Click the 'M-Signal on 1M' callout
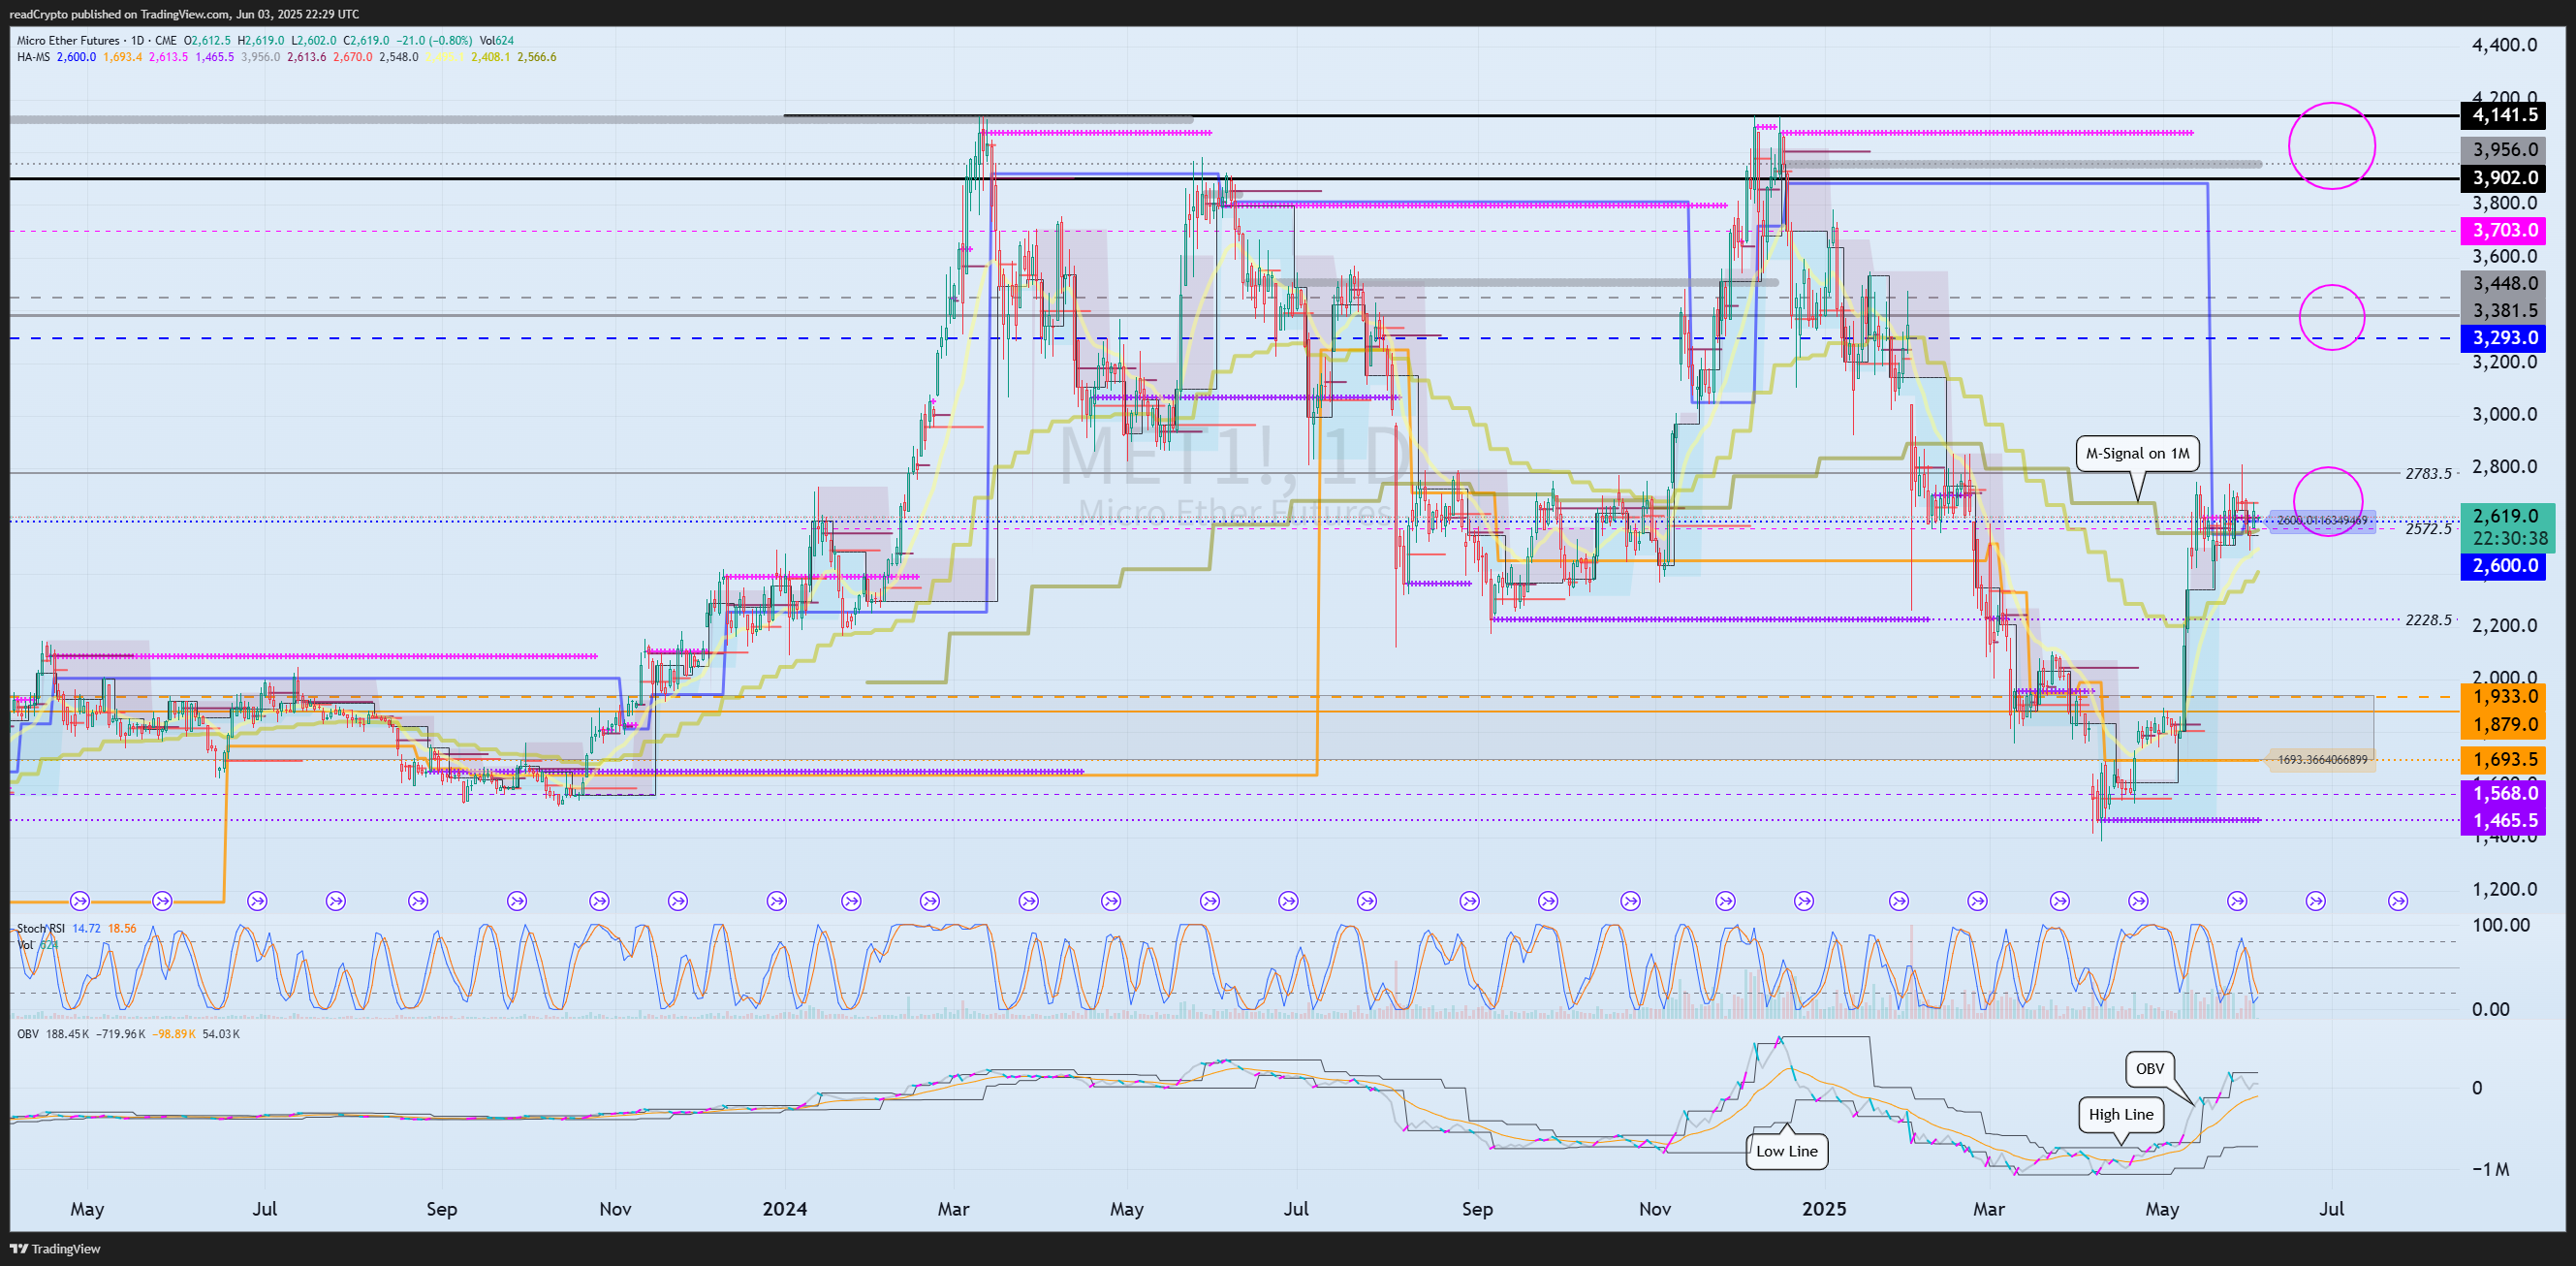This screenshot has height=1266, width=2576. [x=2137, y=453]
